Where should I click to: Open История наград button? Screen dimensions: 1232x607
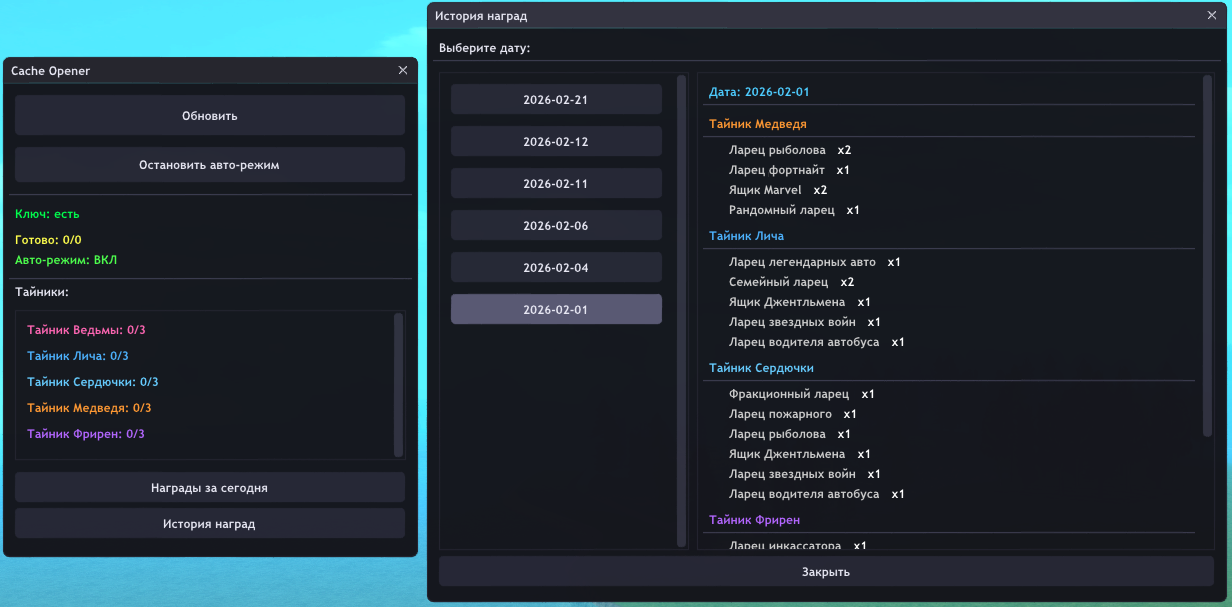[209, 524]
